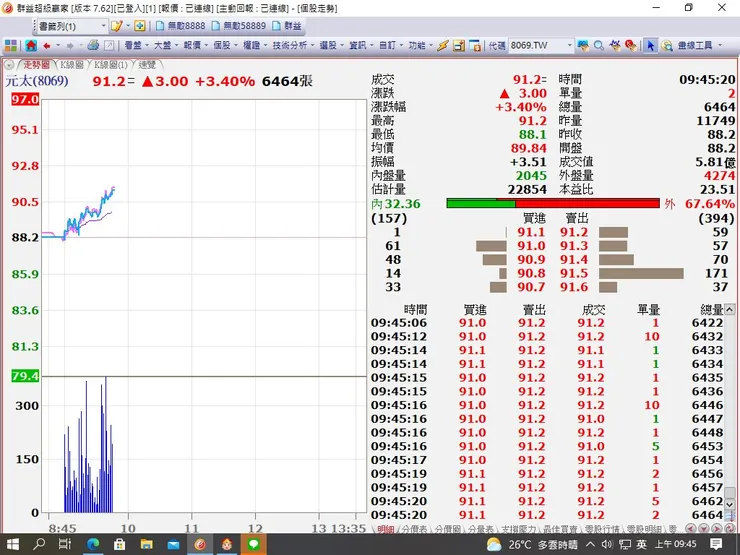This screenshot has width=740, height=555.
Task: Go to the home page icon
Action: click(x=31, y=45)
